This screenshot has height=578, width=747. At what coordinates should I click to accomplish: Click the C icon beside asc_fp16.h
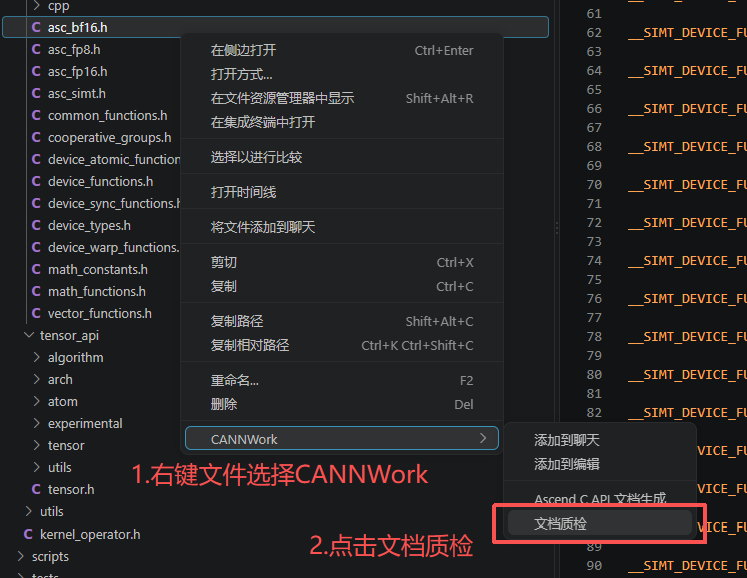coord(36,71)
